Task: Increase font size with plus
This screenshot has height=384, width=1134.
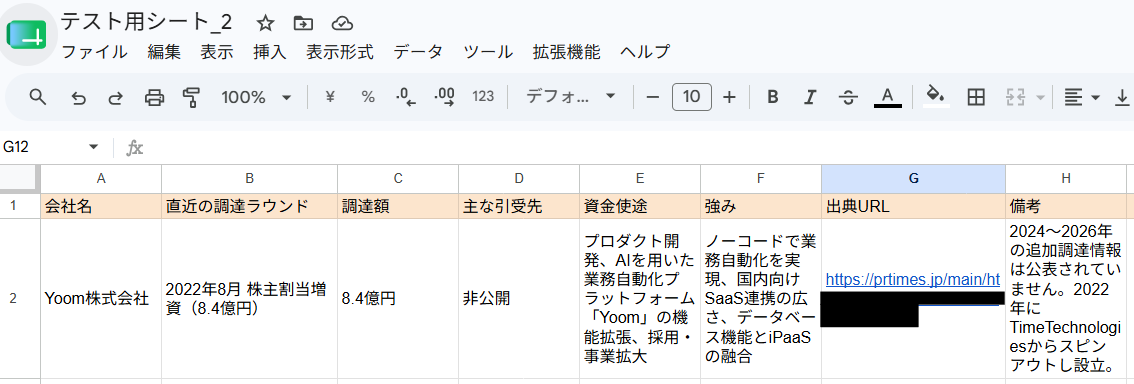Action: pos(729,97)
